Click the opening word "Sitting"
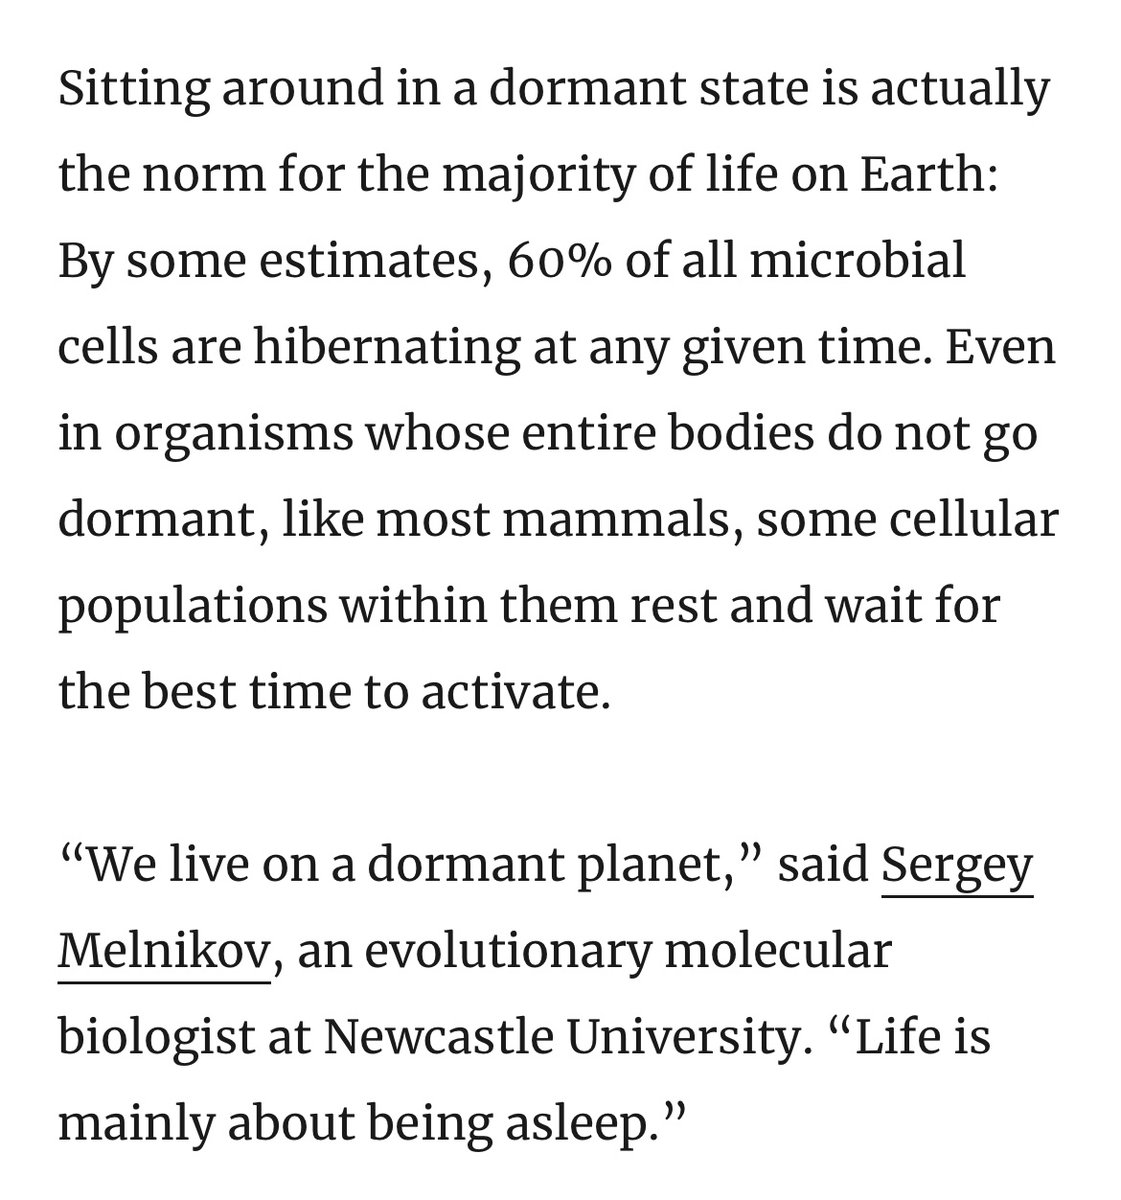1121x1200 pixels. (x=134, y=90)
